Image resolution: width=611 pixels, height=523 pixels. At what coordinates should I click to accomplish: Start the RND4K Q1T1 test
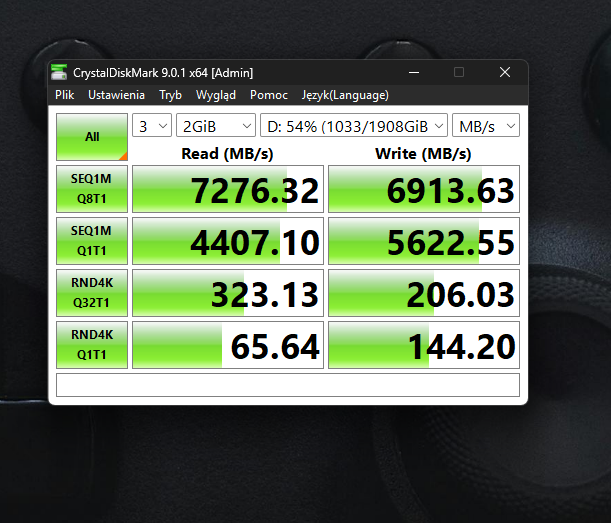tap(92, 345)
